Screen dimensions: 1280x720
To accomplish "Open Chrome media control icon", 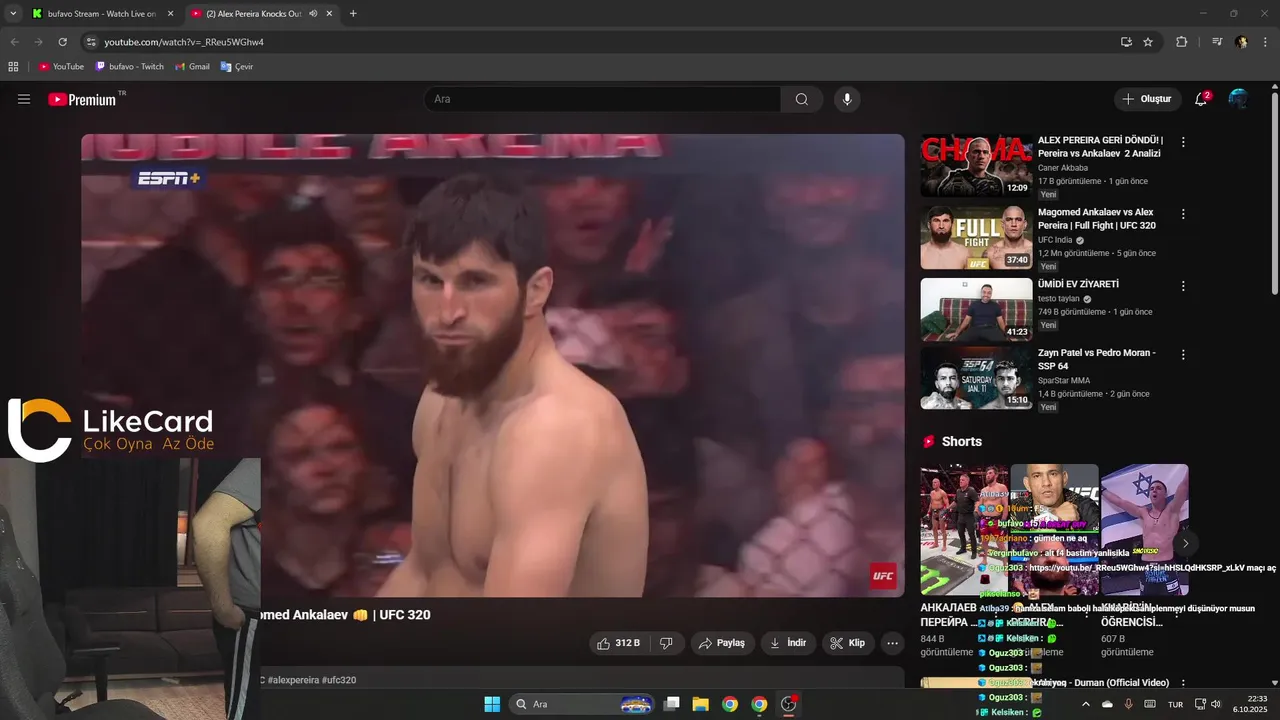I will tap(1217, 42).
